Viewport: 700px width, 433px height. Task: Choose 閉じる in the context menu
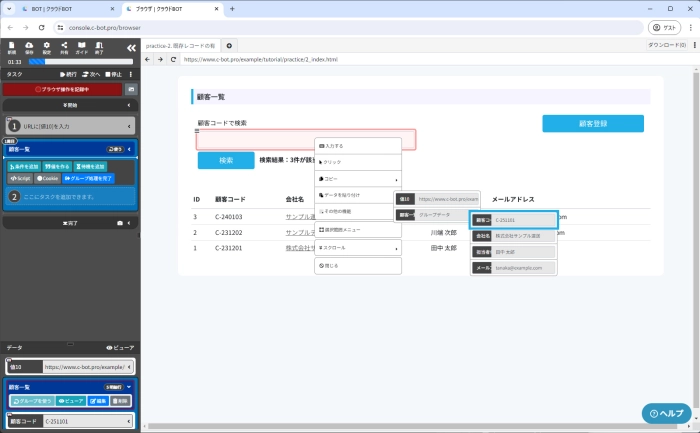tap(357, 266)
